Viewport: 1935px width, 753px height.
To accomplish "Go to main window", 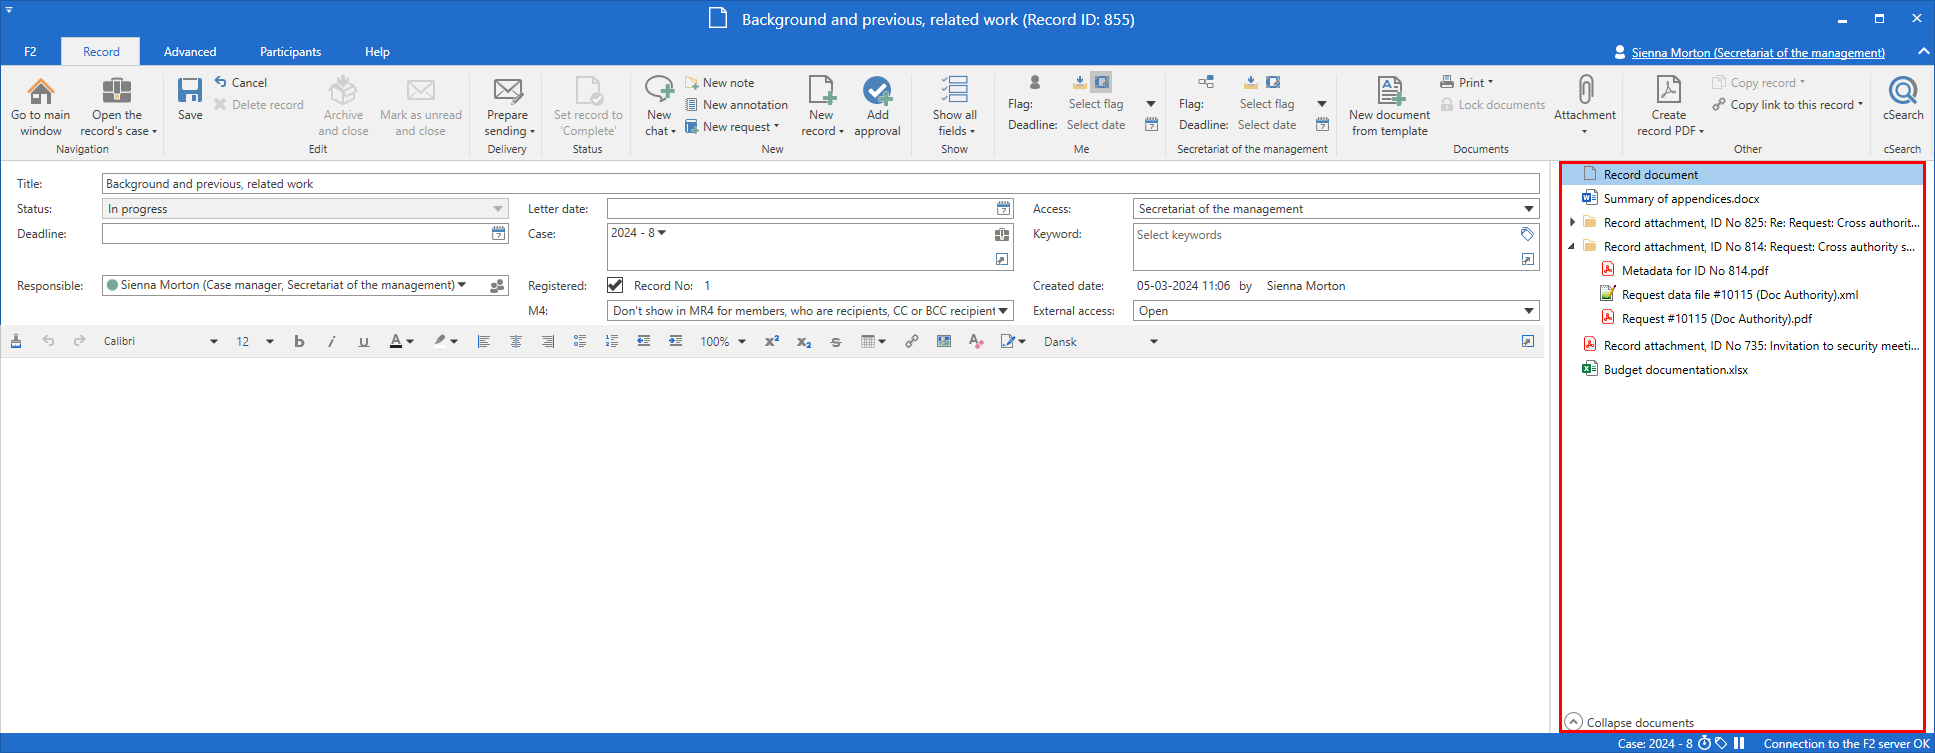I will (x=41, y=107).
